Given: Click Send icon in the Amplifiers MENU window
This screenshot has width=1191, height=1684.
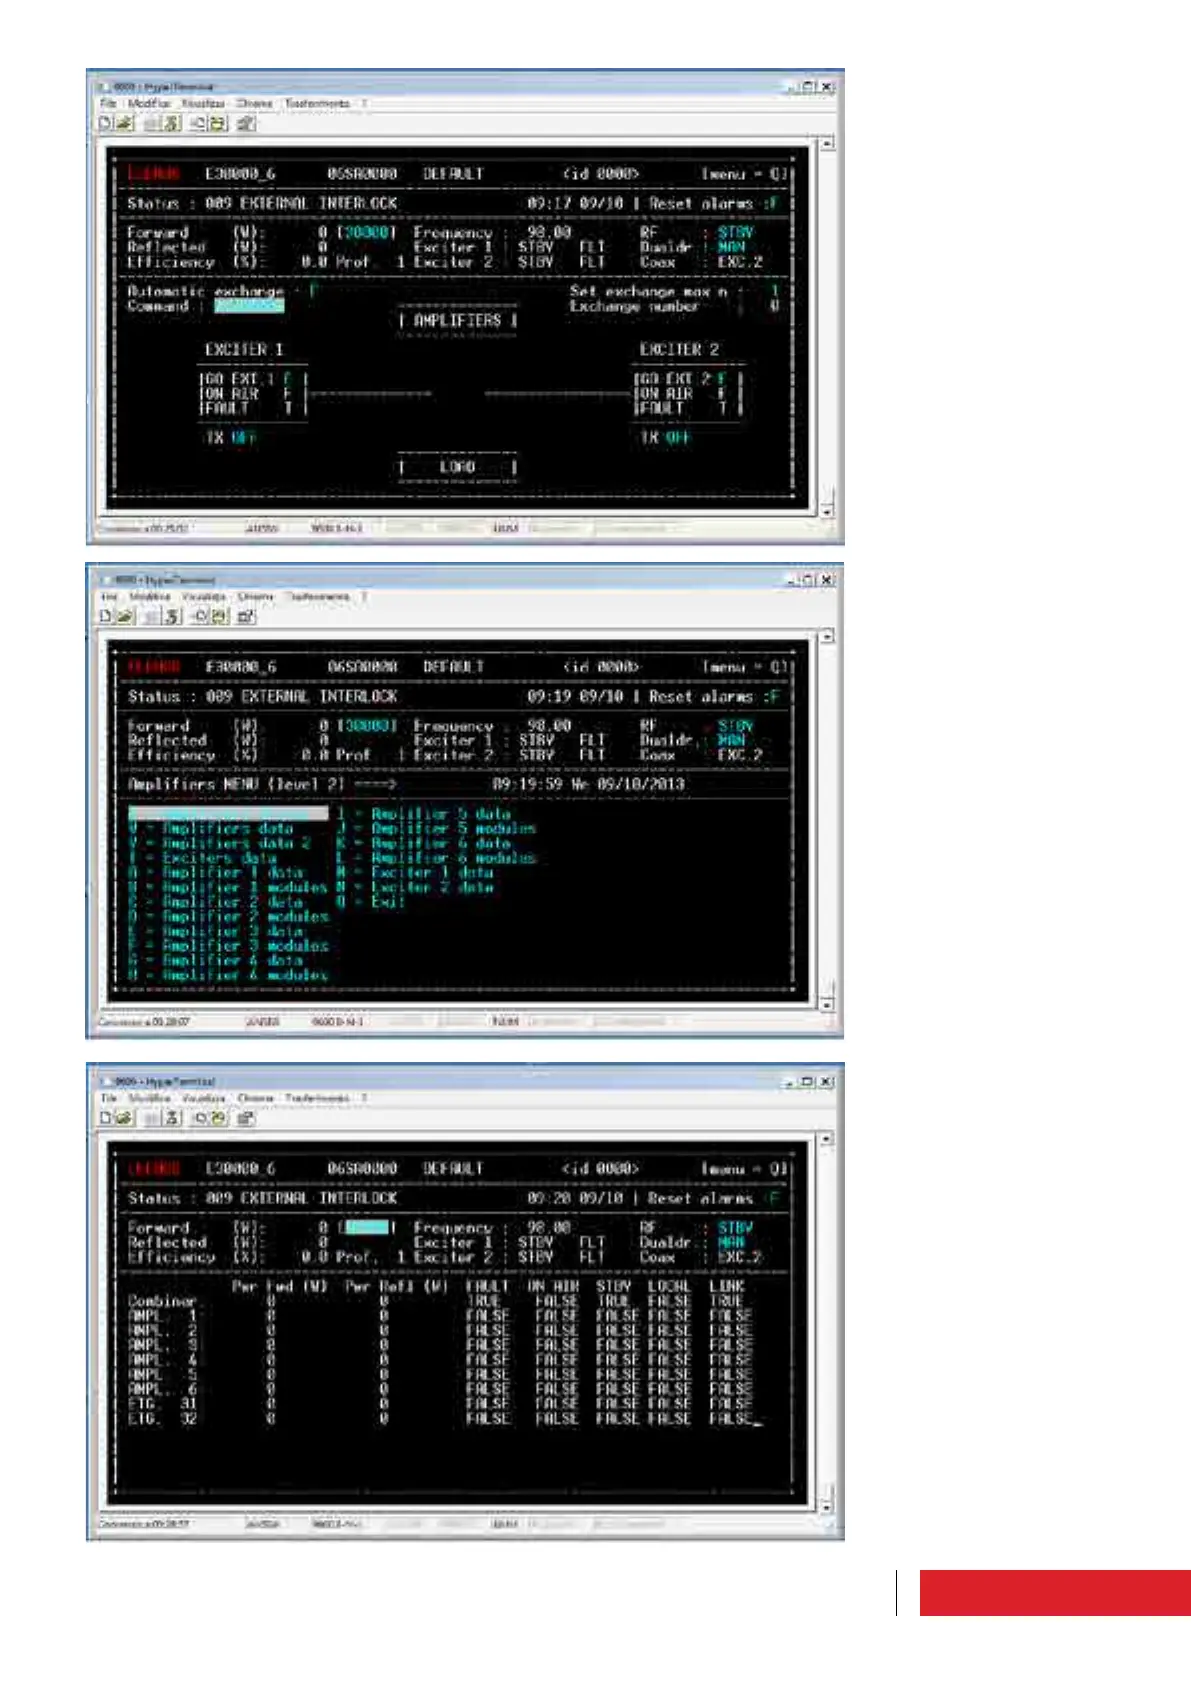Looking at the screenshot, I should (x=199, y=616).
